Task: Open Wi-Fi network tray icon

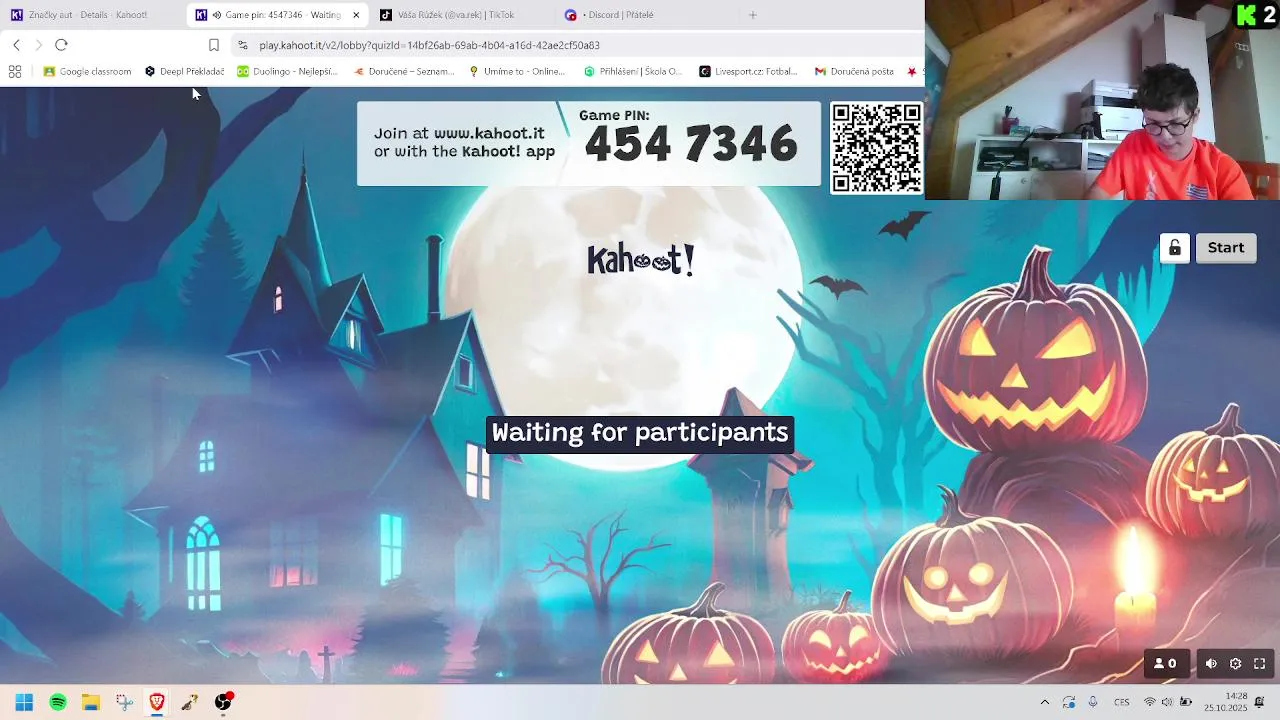Action: click(1150, 702)
